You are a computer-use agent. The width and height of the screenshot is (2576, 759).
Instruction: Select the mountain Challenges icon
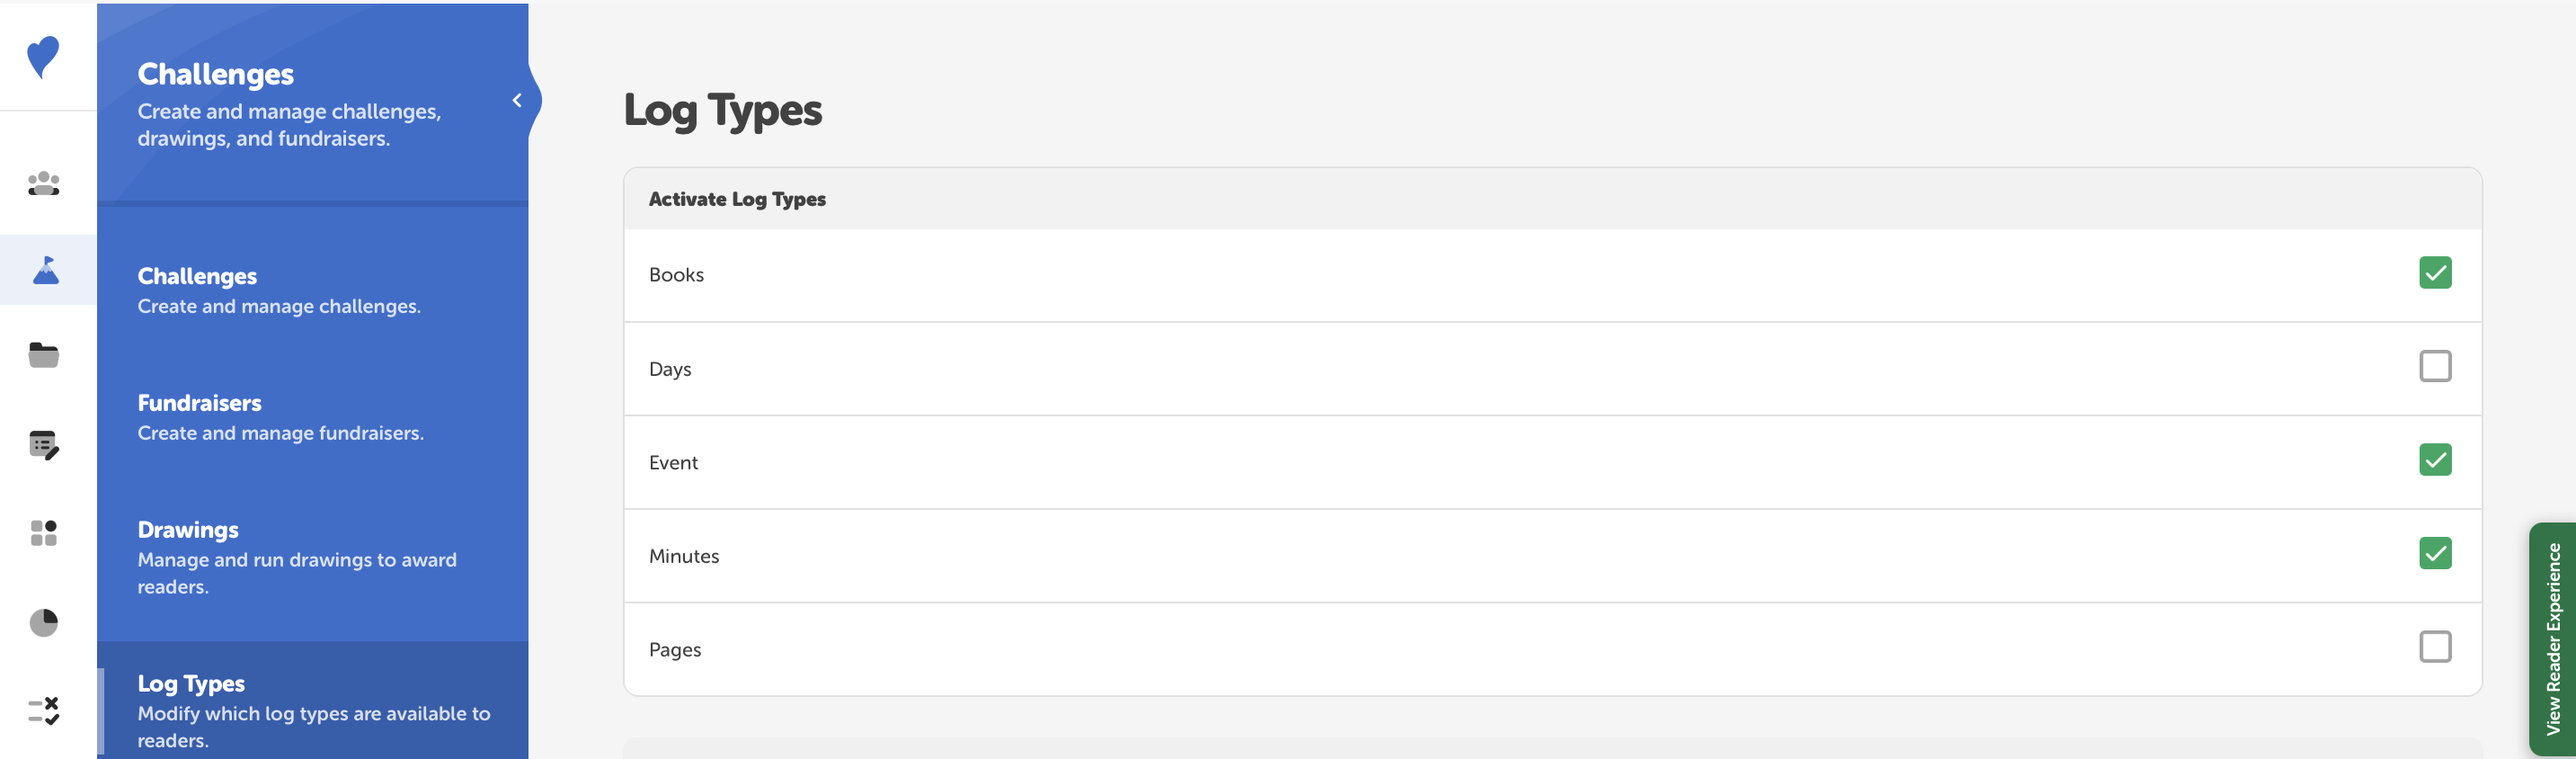click(x=44, y=269)
